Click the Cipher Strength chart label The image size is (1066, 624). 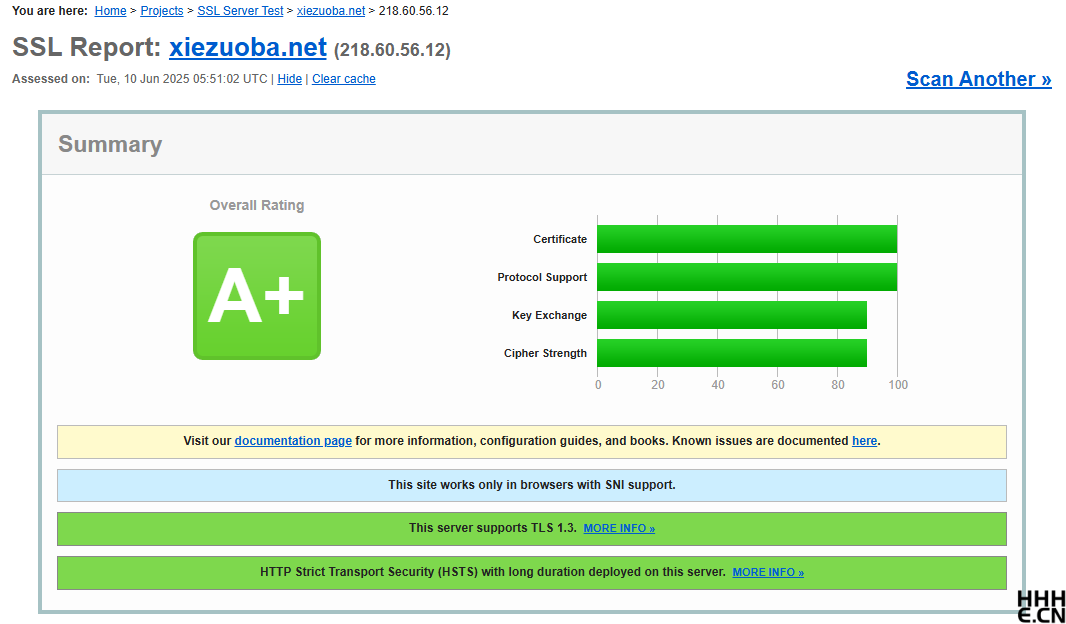[x=545, y=353]
